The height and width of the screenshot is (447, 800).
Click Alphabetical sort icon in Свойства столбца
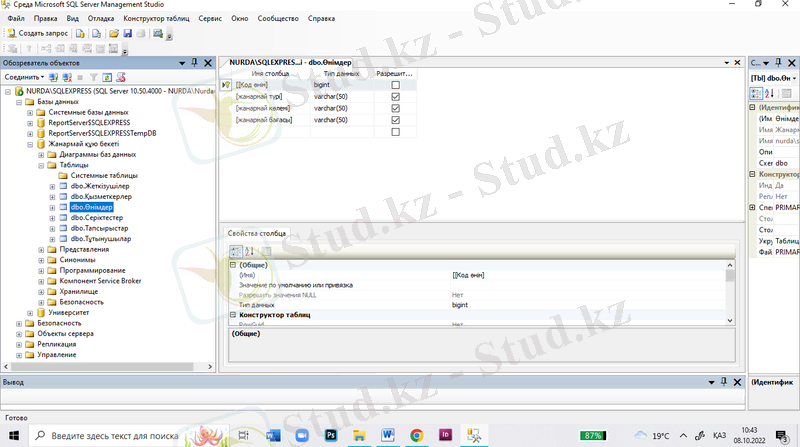249,251
